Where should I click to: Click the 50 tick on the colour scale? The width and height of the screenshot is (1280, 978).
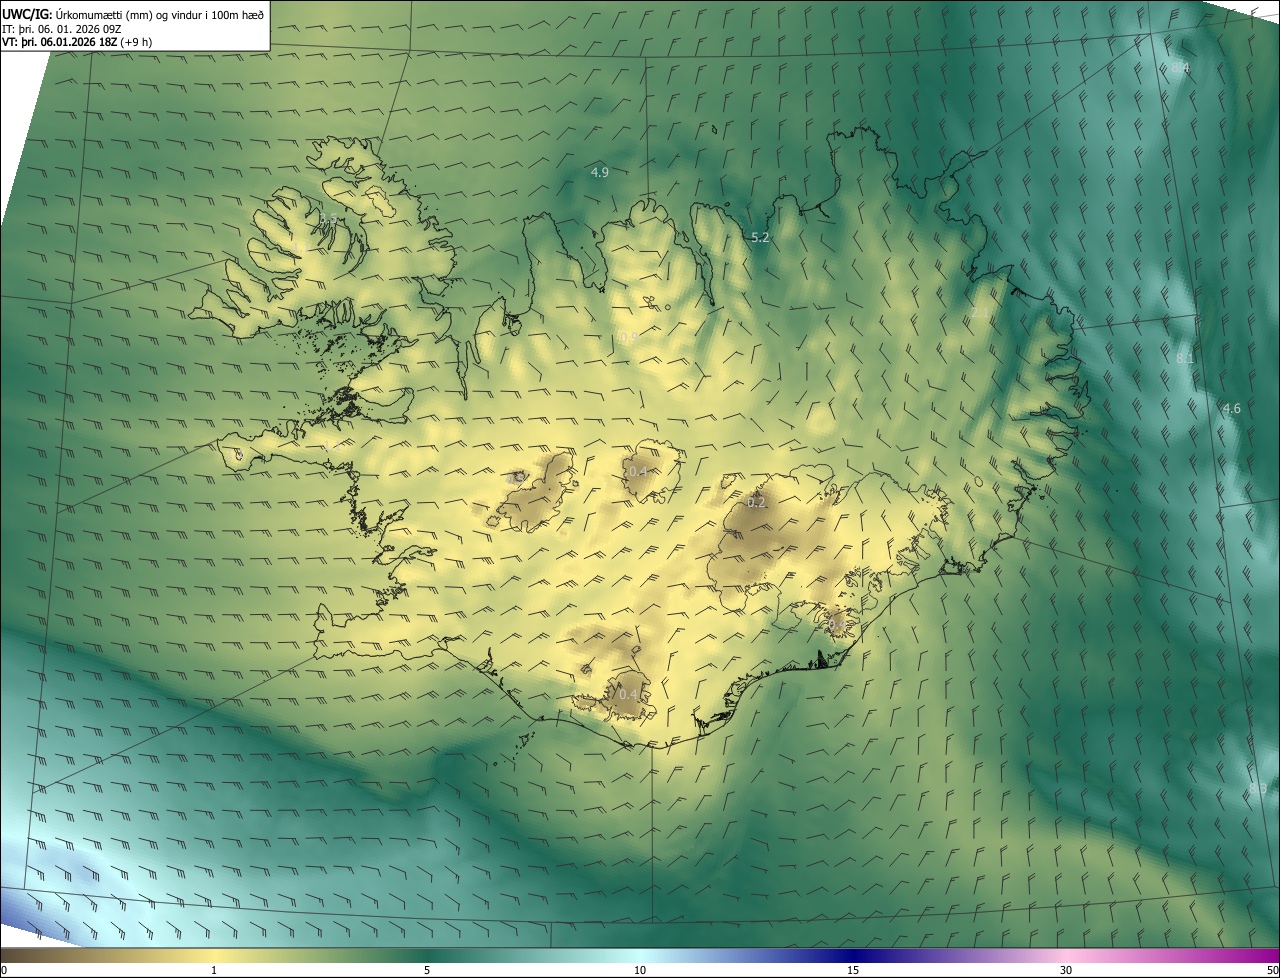(x=1272, y=970)
